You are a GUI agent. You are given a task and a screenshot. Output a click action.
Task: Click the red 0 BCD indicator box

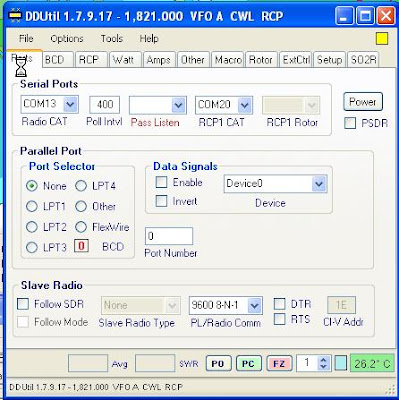(x=81, y=246)
